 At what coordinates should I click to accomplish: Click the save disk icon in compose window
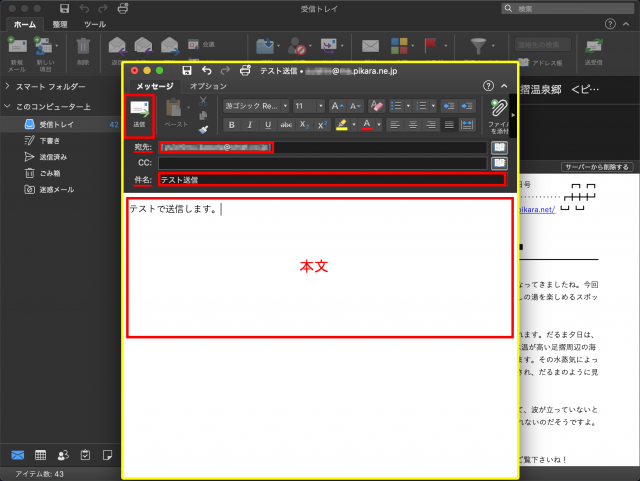186,70
